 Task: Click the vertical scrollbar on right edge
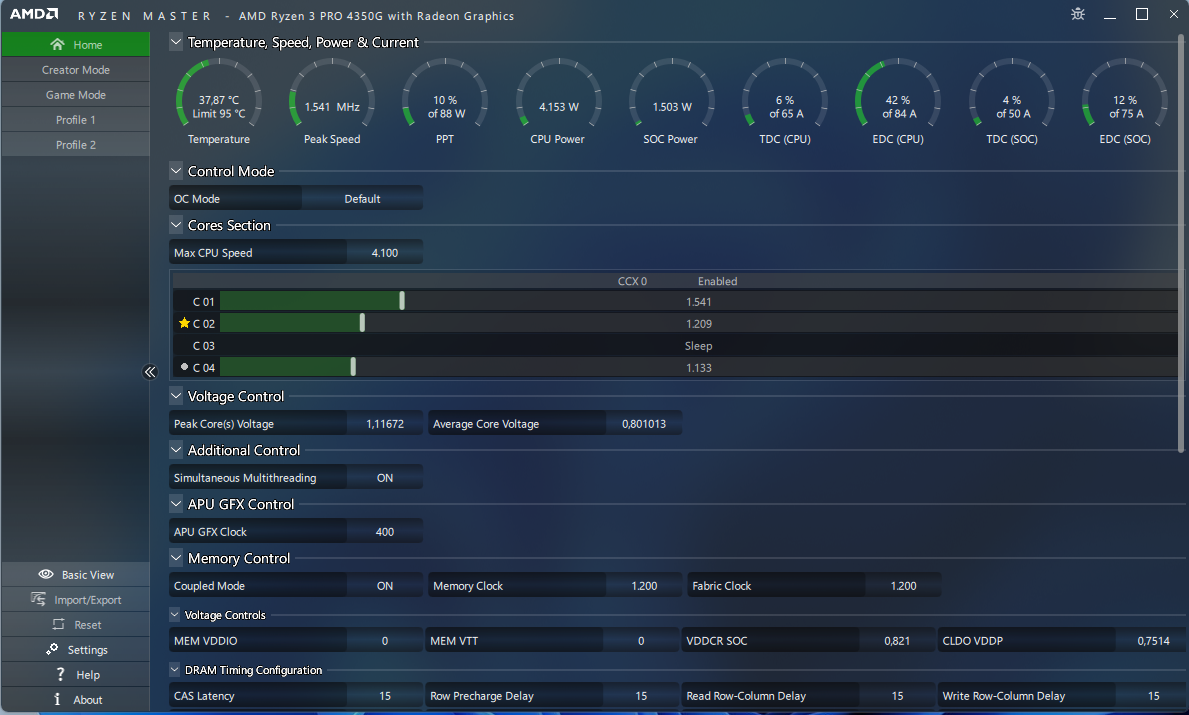[x=1181, y=243]
